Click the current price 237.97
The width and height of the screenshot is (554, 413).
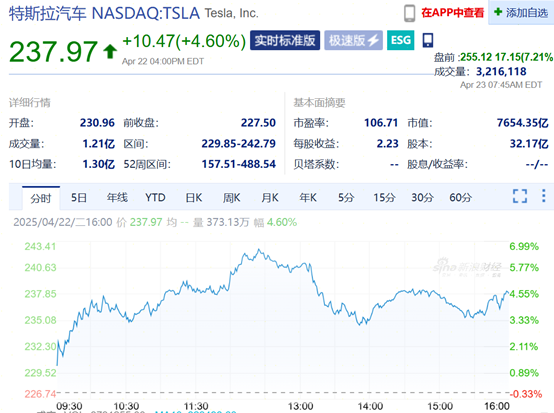click(x=53, y=52)
